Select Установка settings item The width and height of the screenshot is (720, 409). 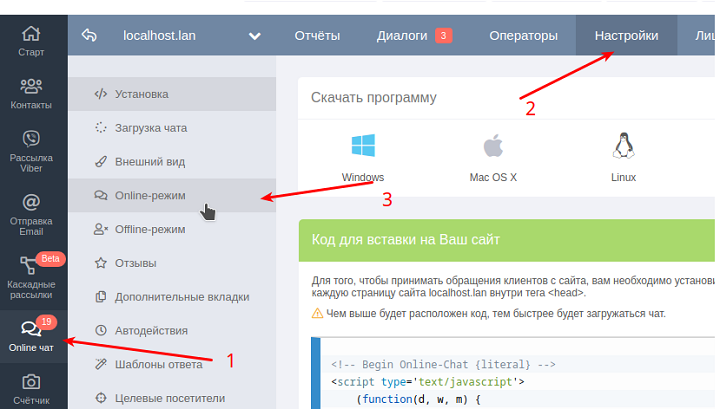pyautogui.click(x=172, y=94)
